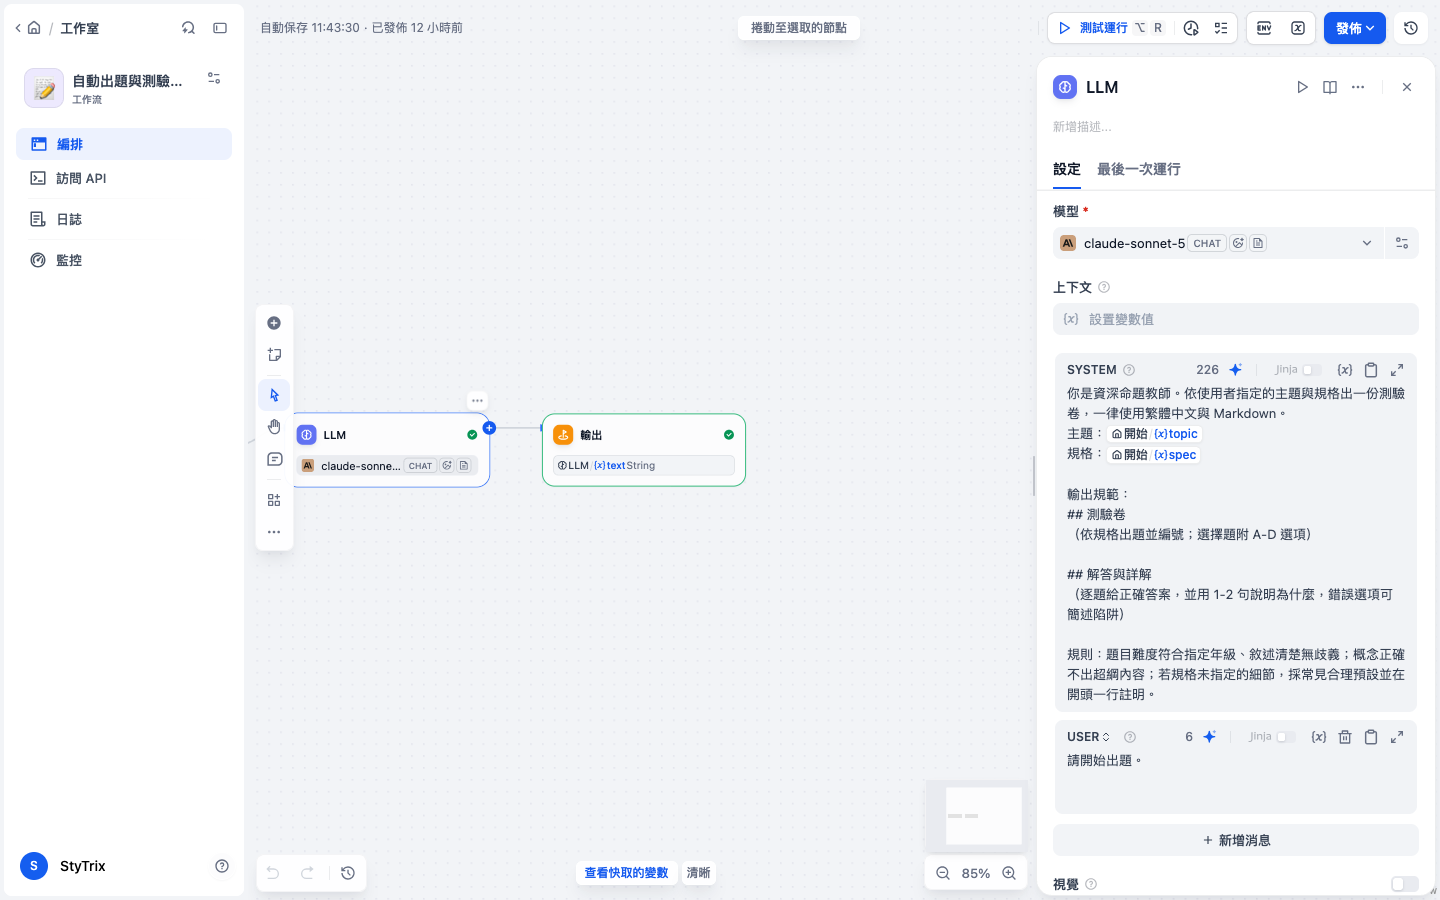Open the LLM panel three-dot menu
Image resolution: width=1440 pixels, height=900 pixels.
pyautogui.click(x=1358, y=87)
